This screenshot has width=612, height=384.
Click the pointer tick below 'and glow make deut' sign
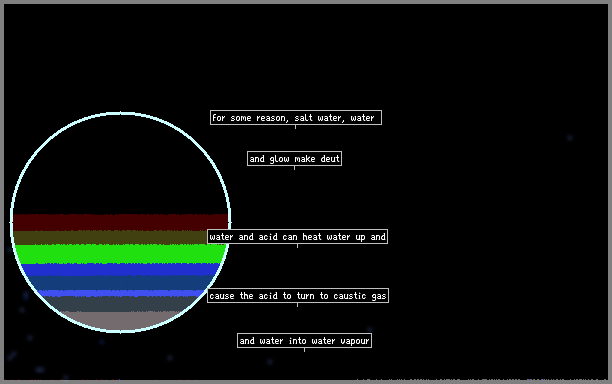[294, 168]
